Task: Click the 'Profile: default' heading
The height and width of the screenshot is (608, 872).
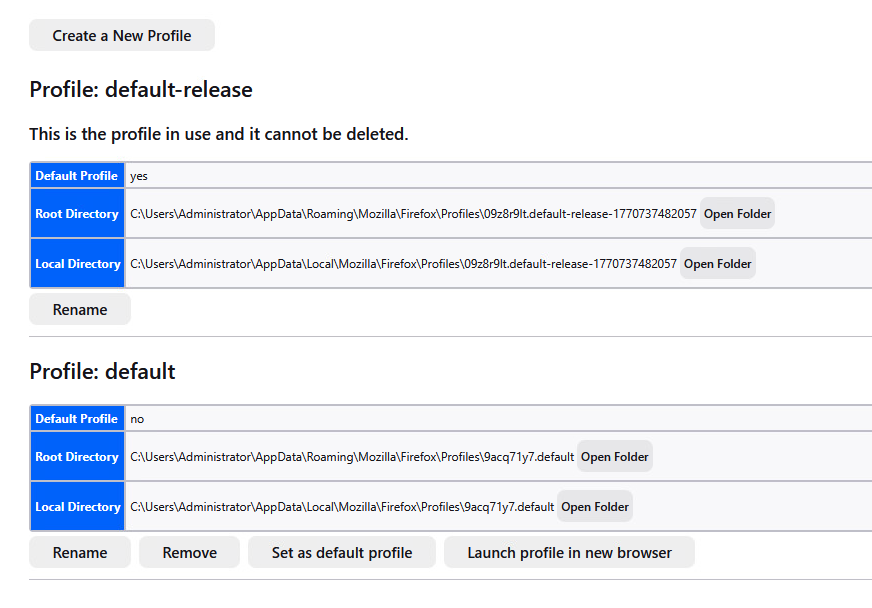Action: [x=102, y=372]
